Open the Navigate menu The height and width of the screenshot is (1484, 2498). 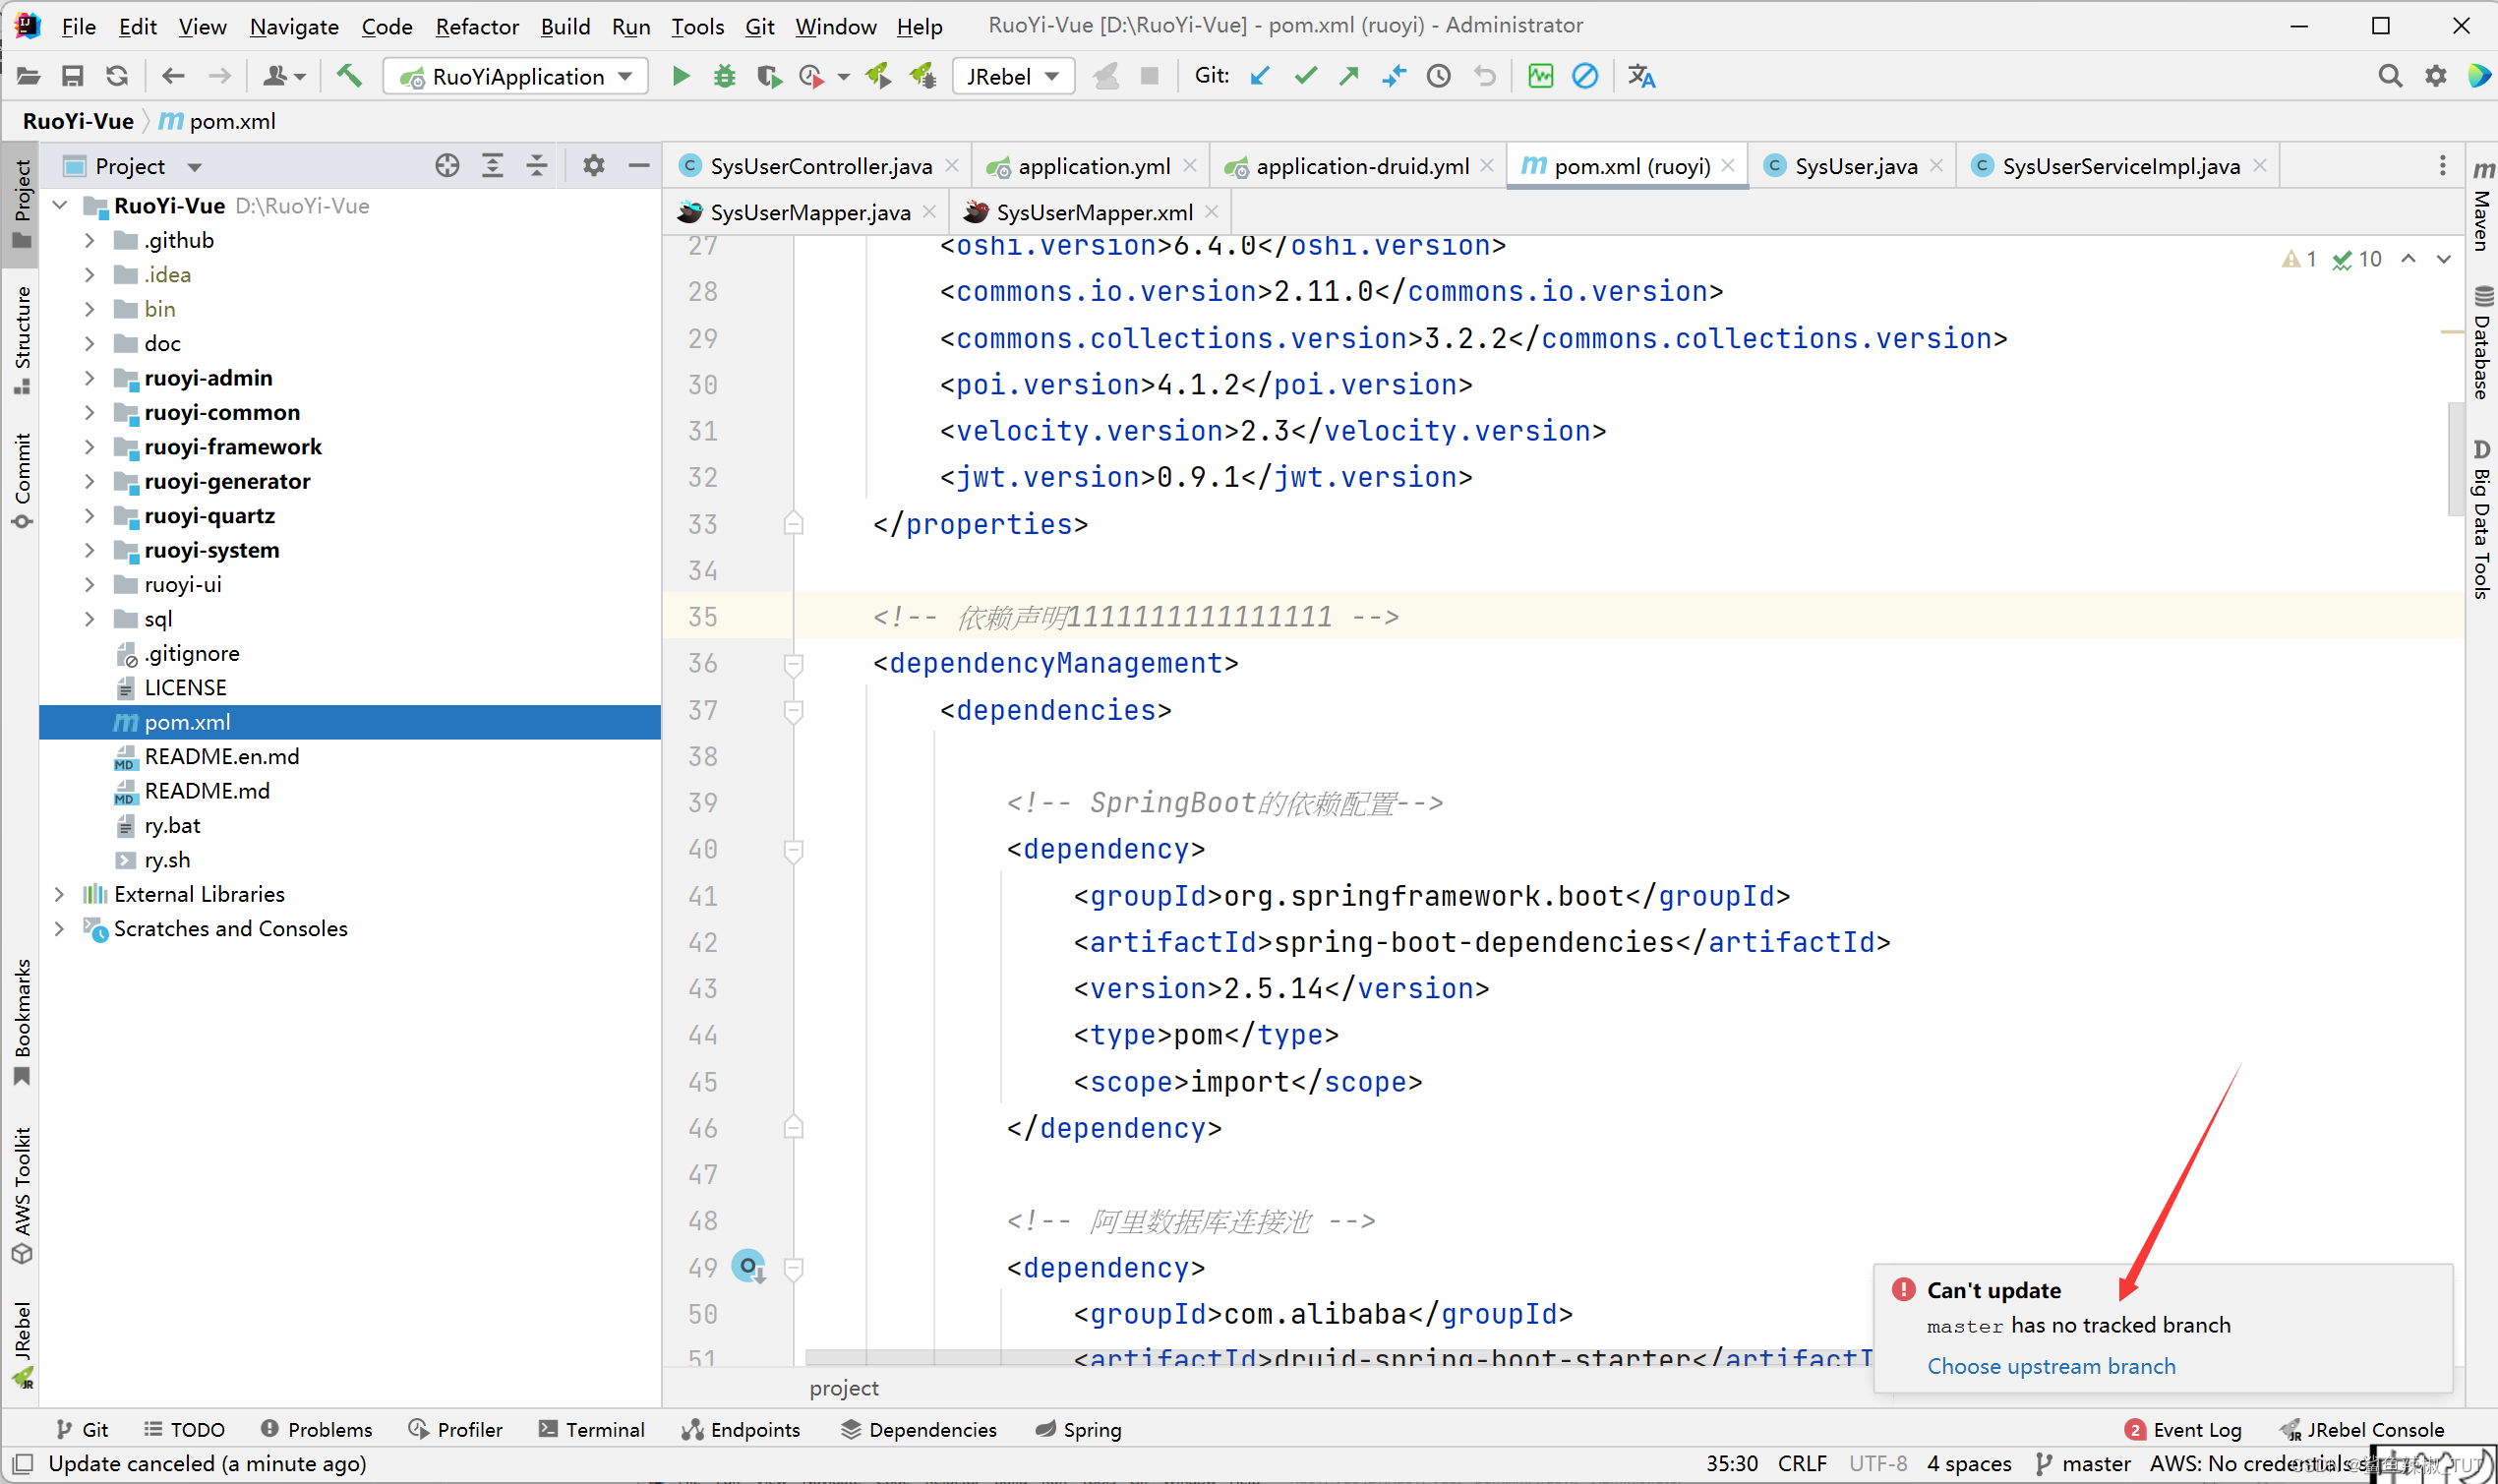click(294, 26)
